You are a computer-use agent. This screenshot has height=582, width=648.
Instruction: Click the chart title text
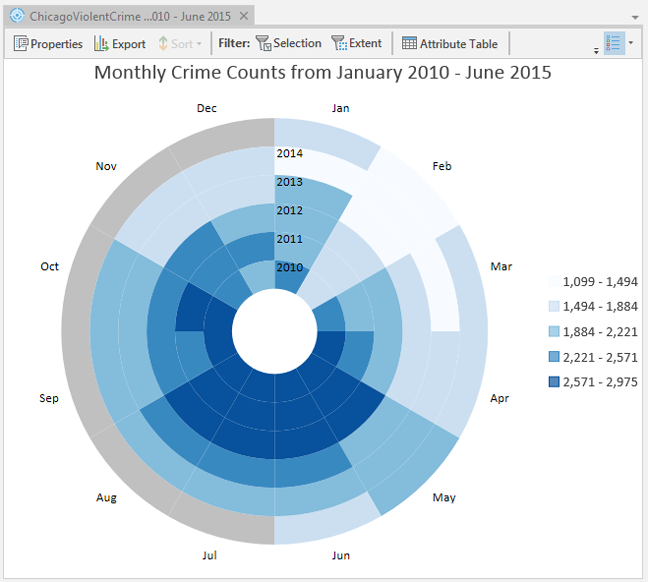click(322, 73)
